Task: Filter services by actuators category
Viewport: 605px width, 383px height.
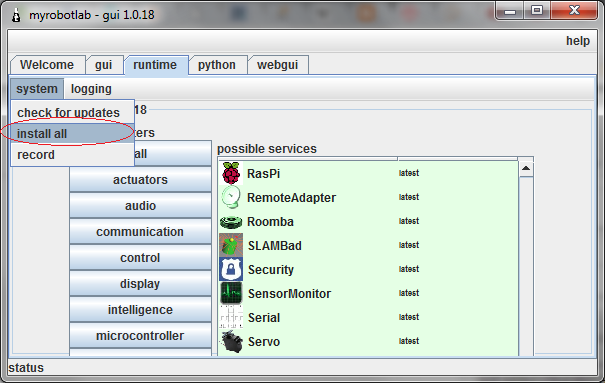Action: pos(140,180)
